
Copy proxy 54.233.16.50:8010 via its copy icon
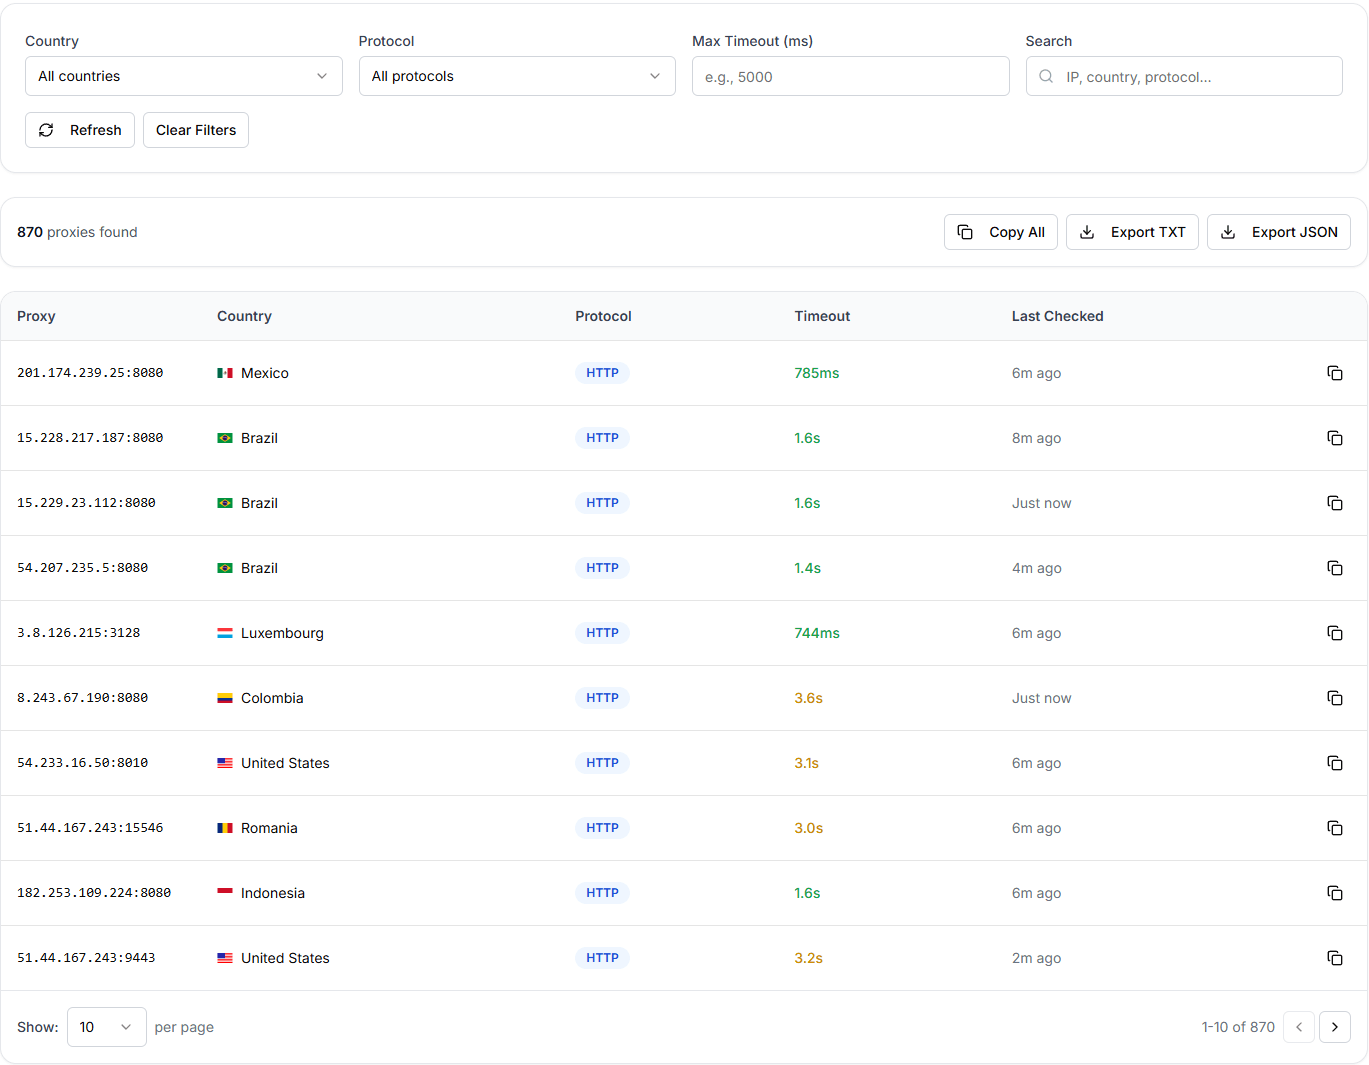(1334, 763)
